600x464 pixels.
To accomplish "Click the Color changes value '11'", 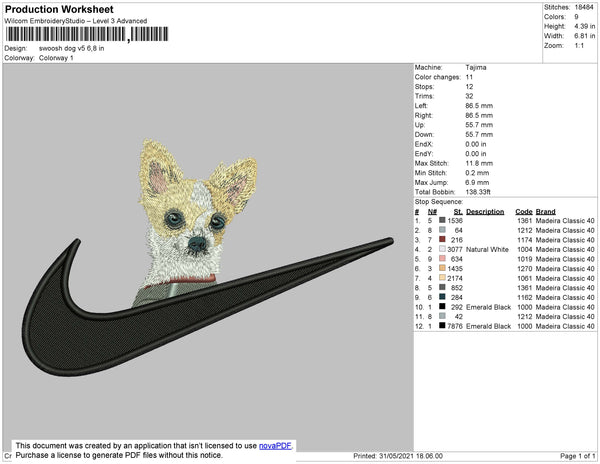I will click(x=469, y=77).
